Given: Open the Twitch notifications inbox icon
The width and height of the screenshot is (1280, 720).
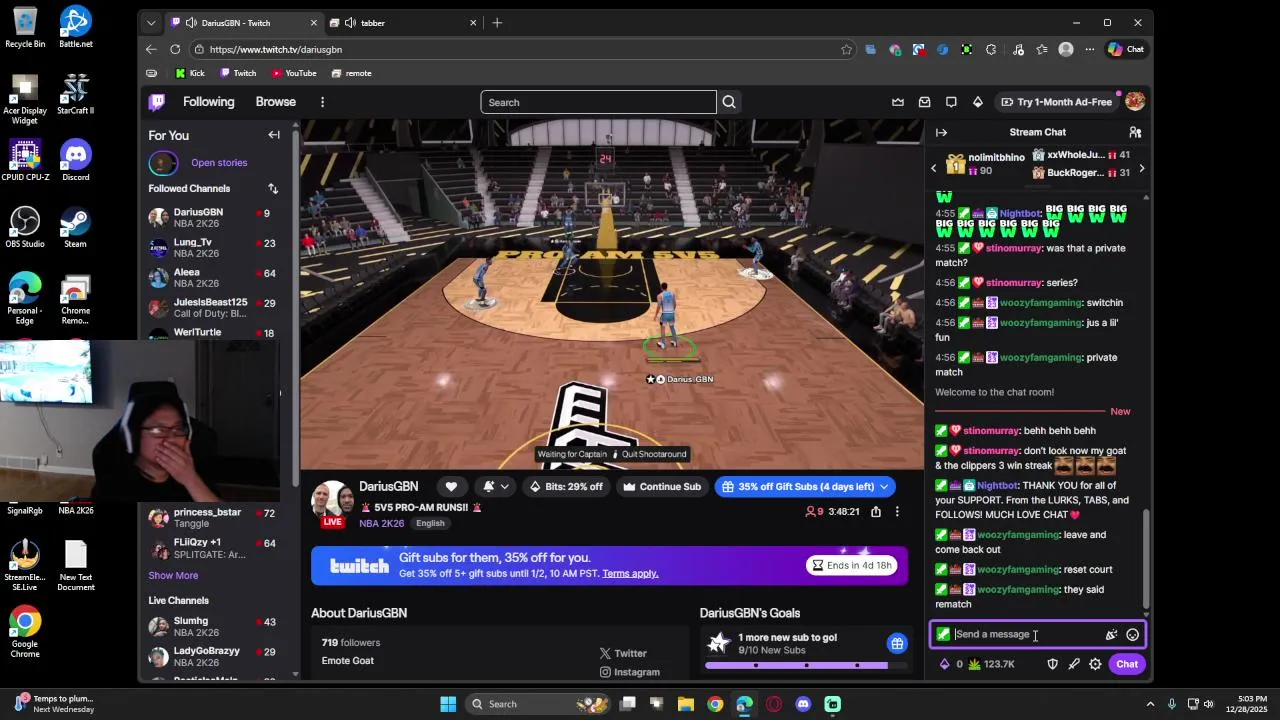Looking at the screenshot, I should point(924,102).
